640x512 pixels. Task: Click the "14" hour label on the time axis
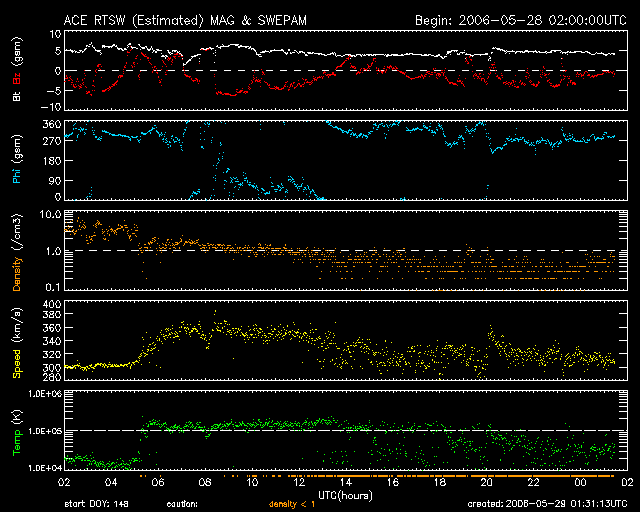pyautogui.click(x=346, y=483)
